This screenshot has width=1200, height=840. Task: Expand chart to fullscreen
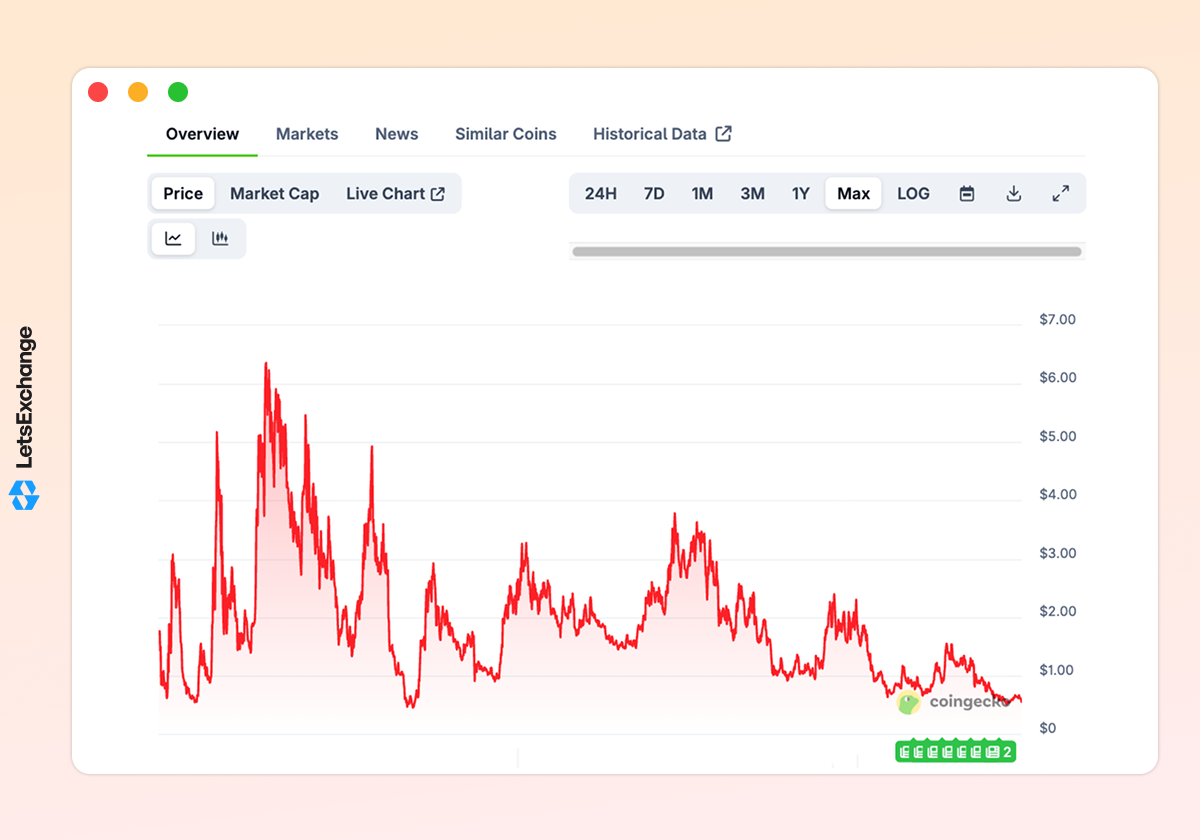pos(1061,194)
